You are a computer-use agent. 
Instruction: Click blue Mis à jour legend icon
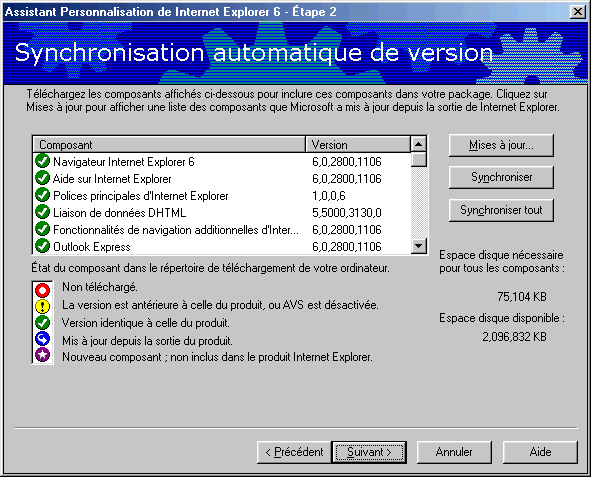pyautogui.click(x=42, y=339)
